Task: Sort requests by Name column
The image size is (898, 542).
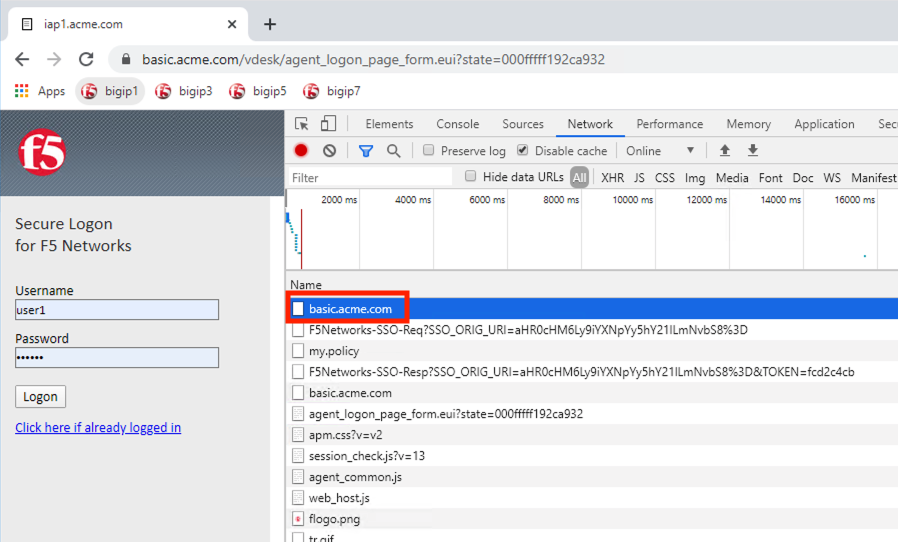Action: point(306,285)
